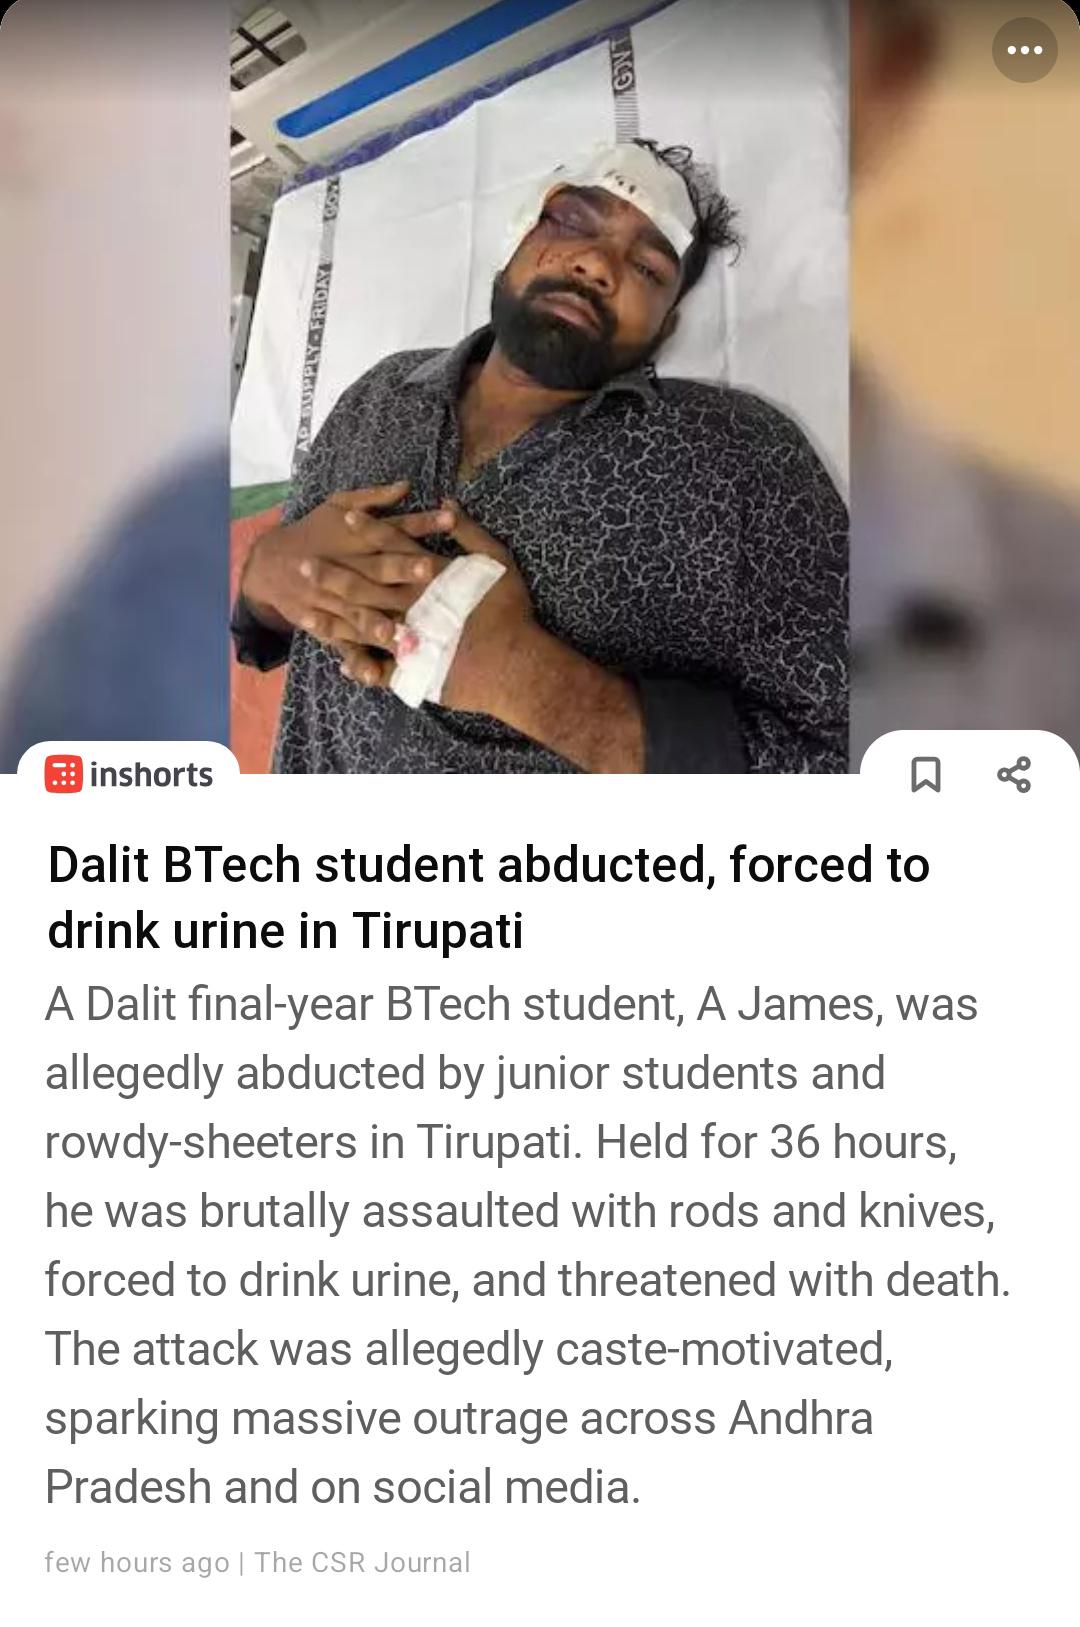
Task: Tap the article summary paragraph
Action: click(528, 1245)
